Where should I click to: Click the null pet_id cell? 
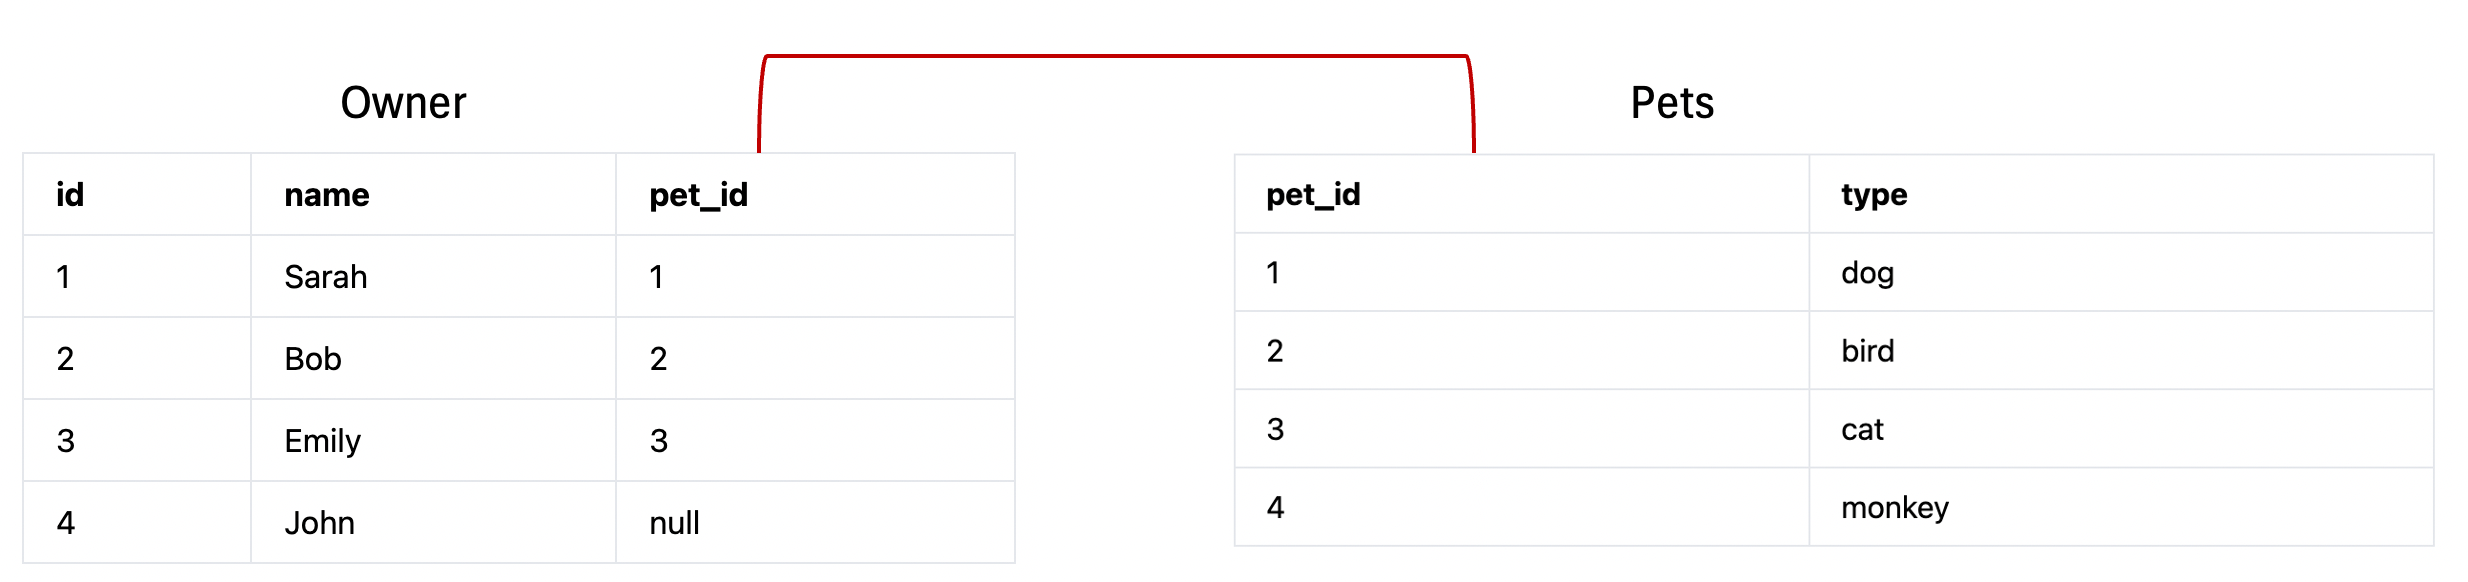815,523
